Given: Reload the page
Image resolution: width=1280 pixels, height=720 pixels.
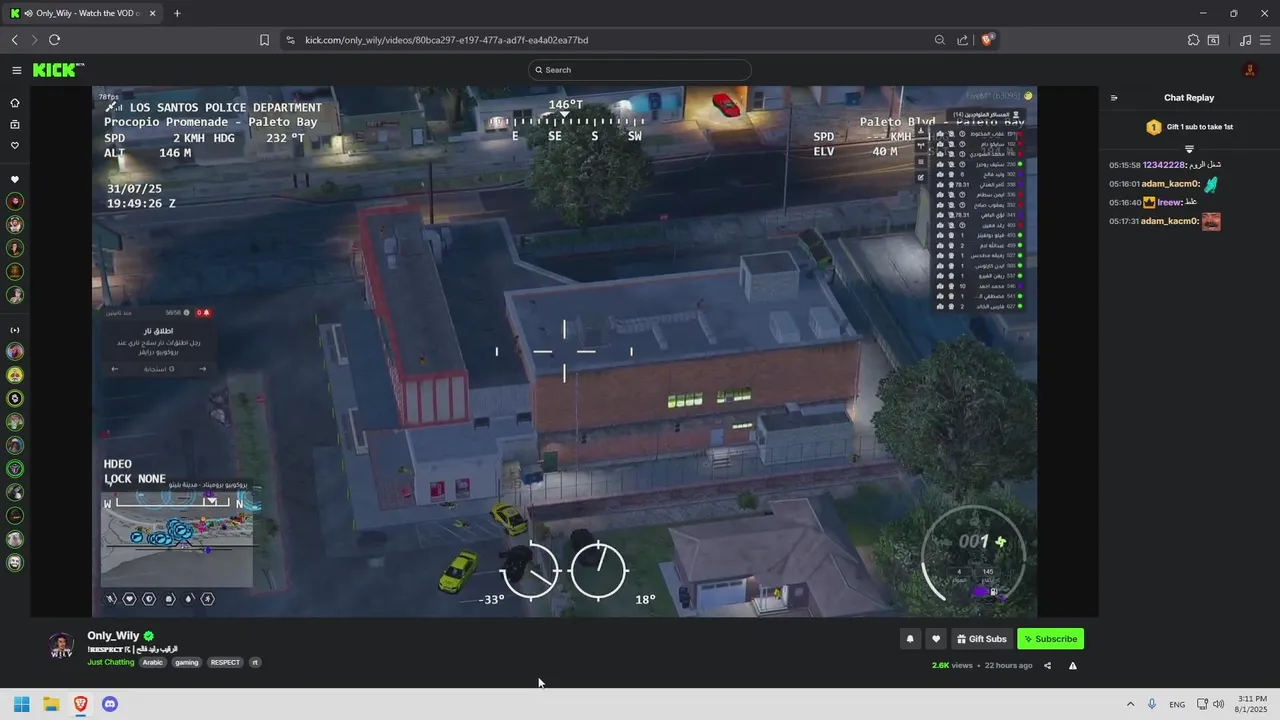Looking at the screenshot, I should [x=54, y=40].
